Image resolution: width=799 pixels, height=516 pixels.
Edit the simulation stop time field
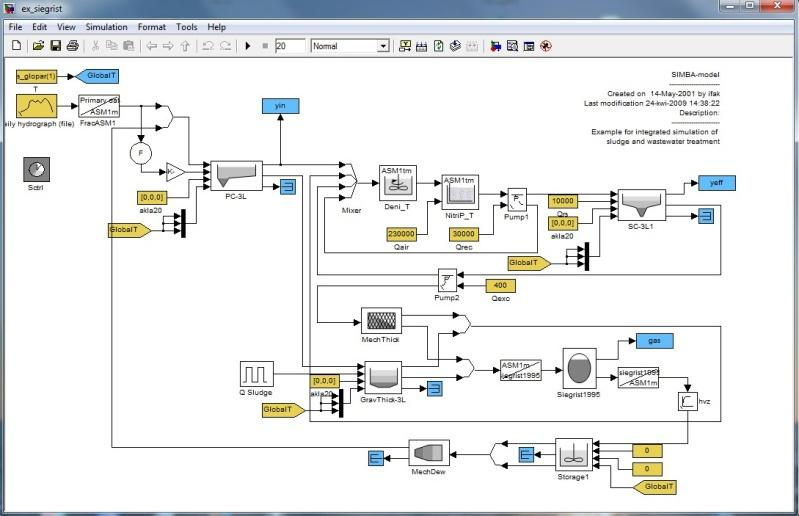290,46
